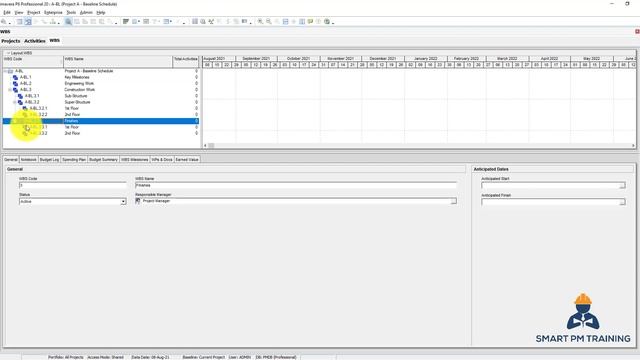Open the Help menu
The image size is (640, 360).
click(x=101, y=13)
